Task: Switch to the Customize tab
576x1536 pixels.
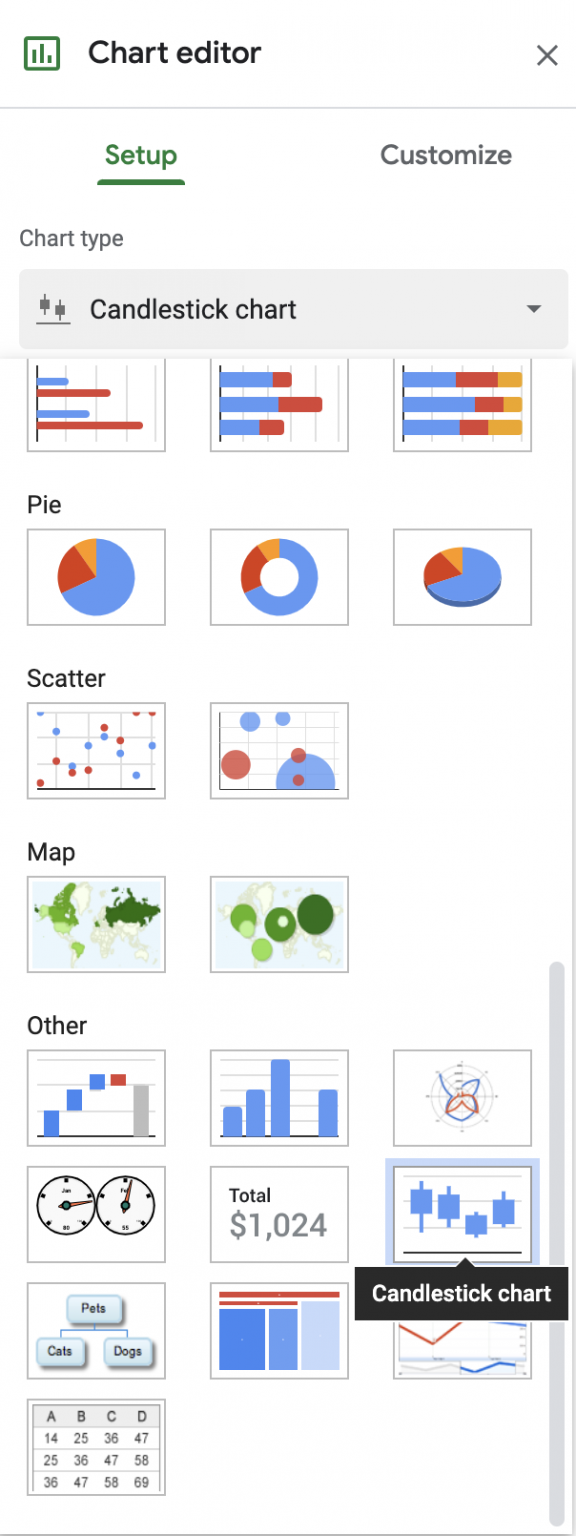Action: pyautogui.click(x=446, y=155)
